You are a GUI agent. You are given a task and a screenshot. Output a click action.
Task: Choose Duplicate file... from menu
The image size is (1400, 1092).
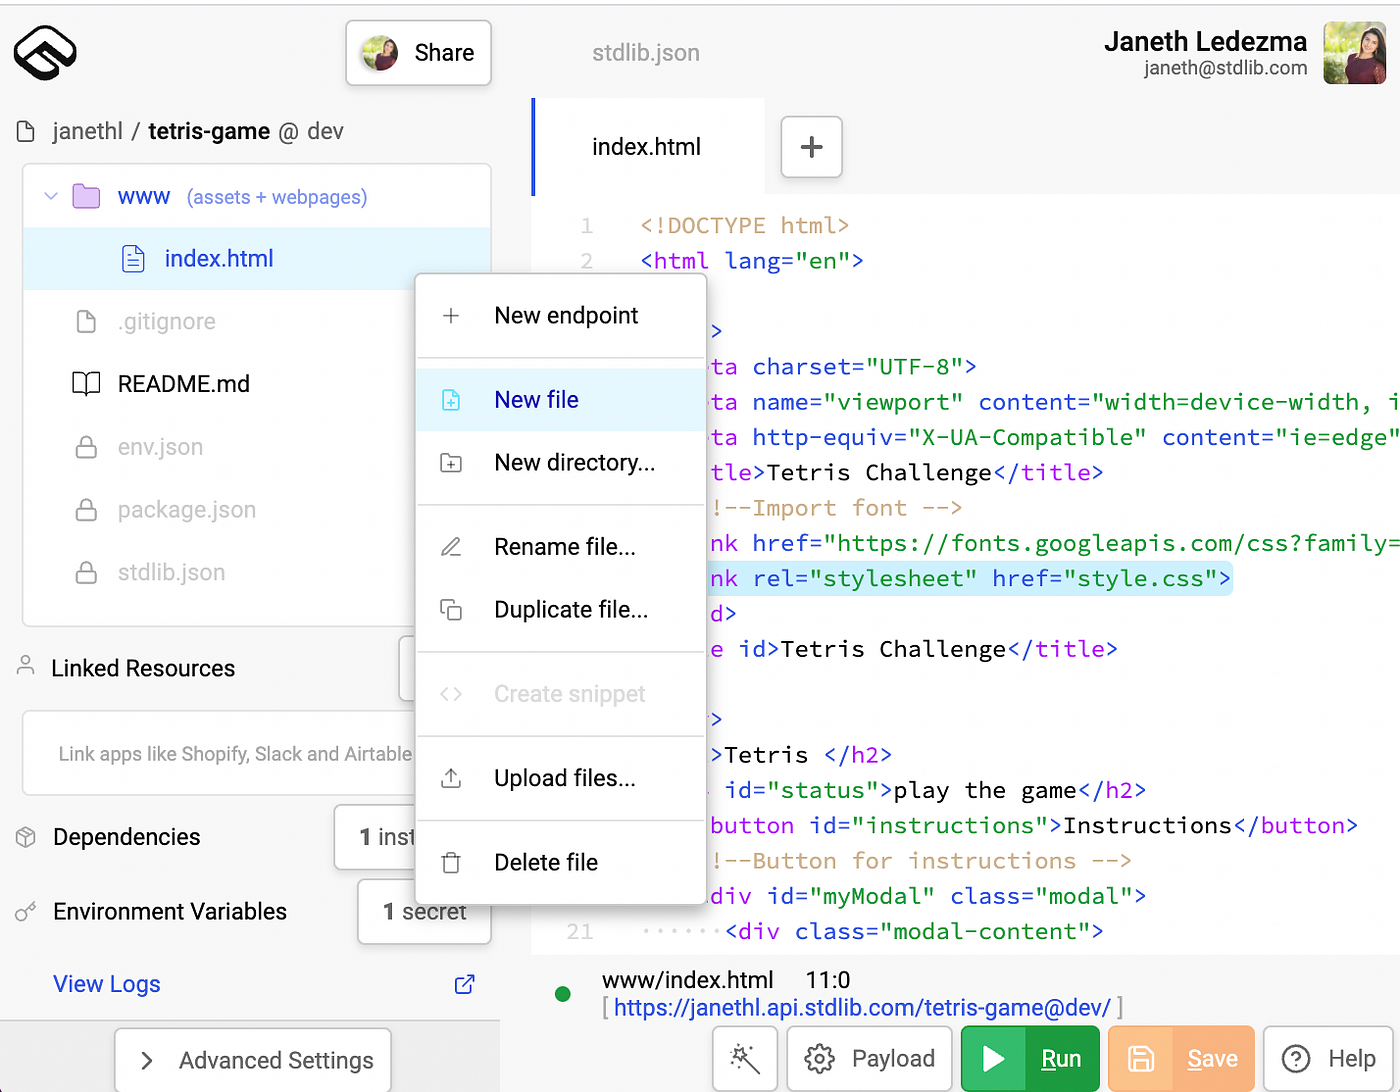pyautogui.click(x=561, y=610)
